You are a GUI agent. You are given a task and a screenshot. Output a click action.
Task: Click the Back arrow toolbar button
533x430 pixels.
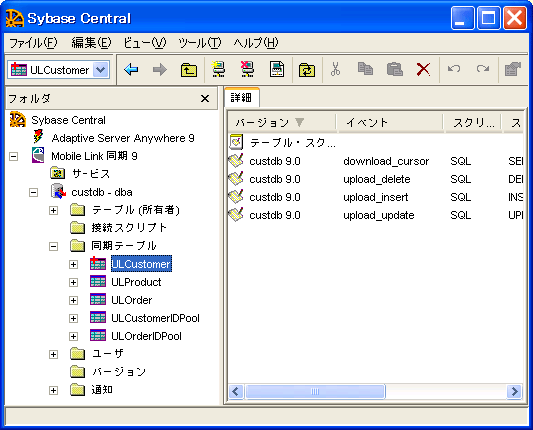click(x=131, y=70)
